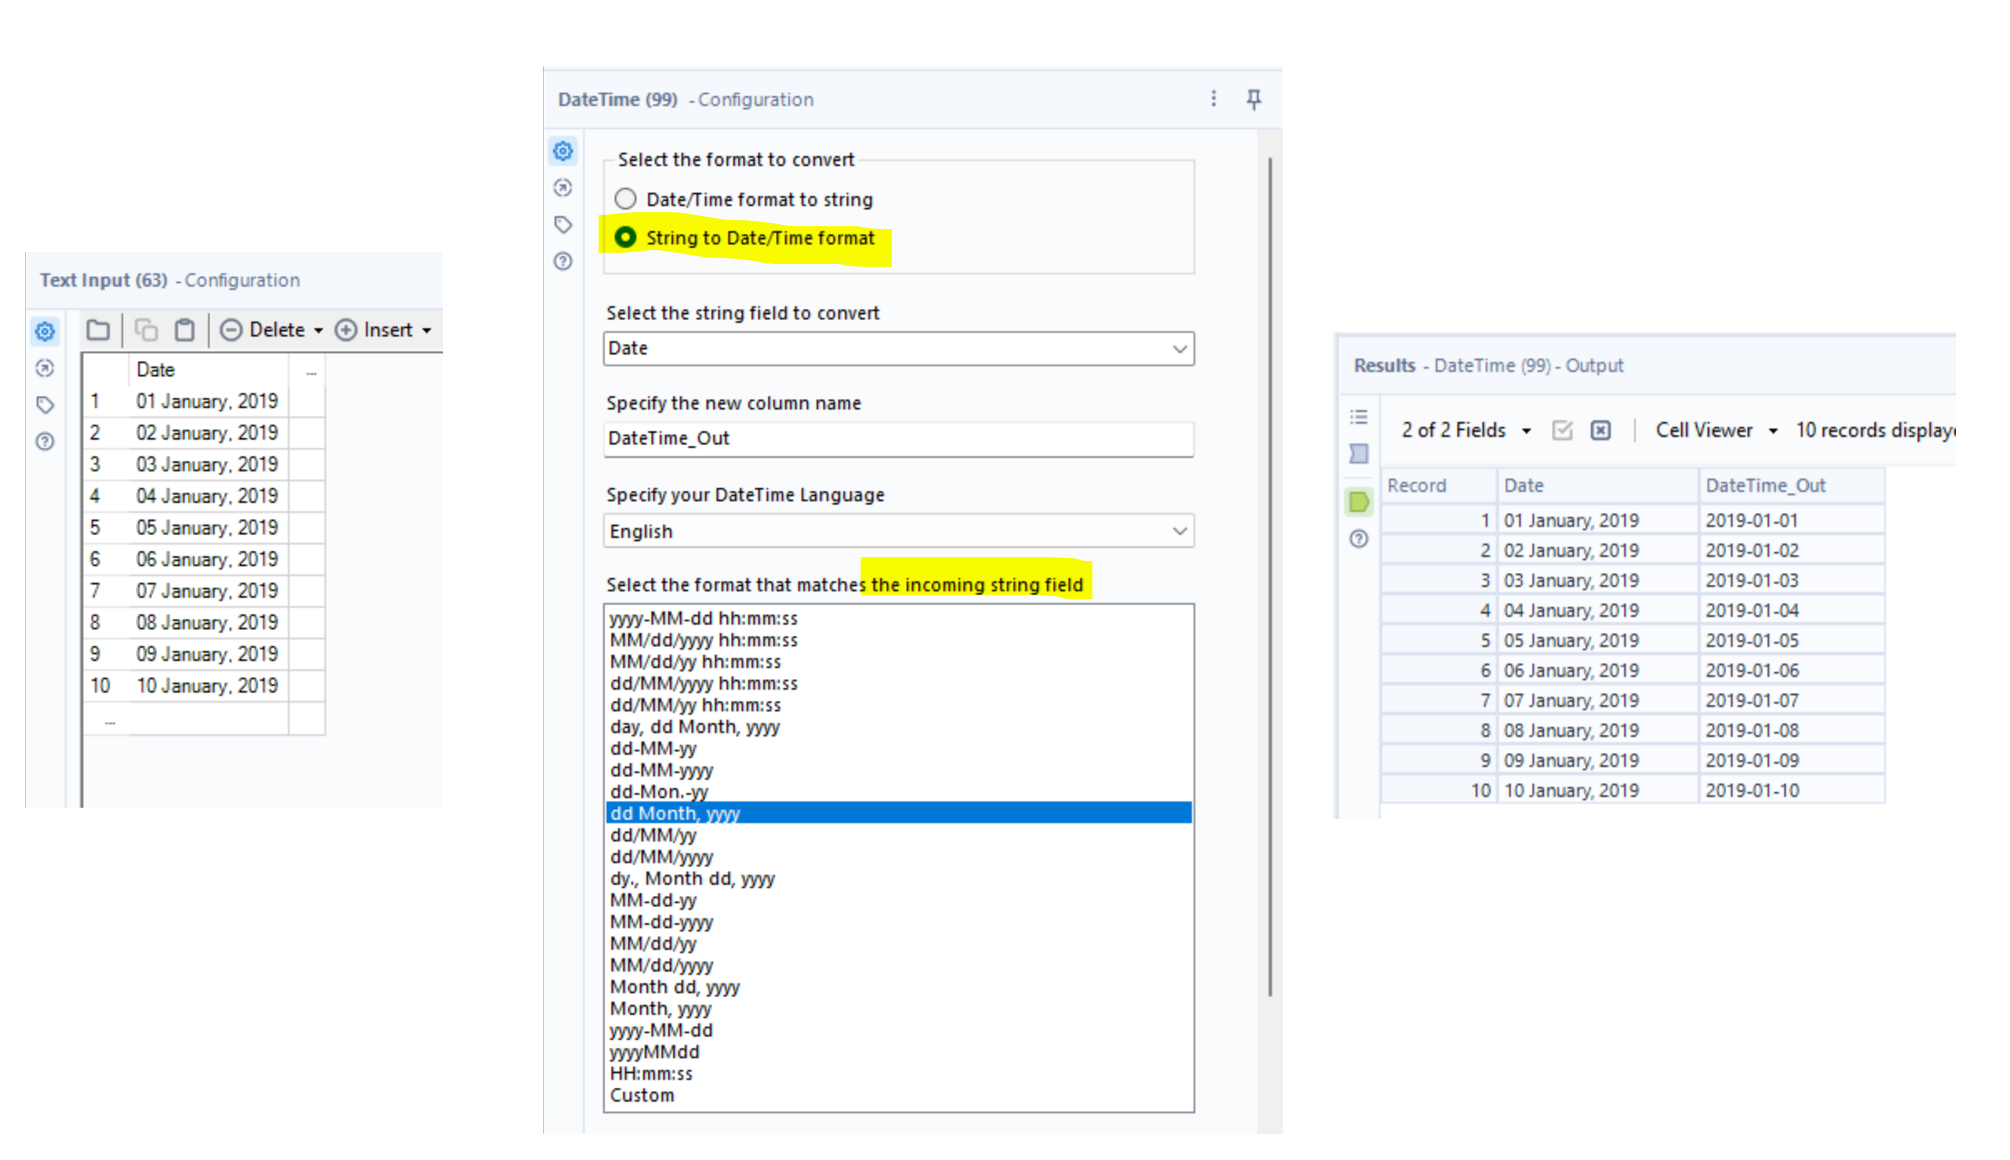Select String to Date/Time format radio option
This screenshot has height=1160, width=2010.
tap(625, 237)
